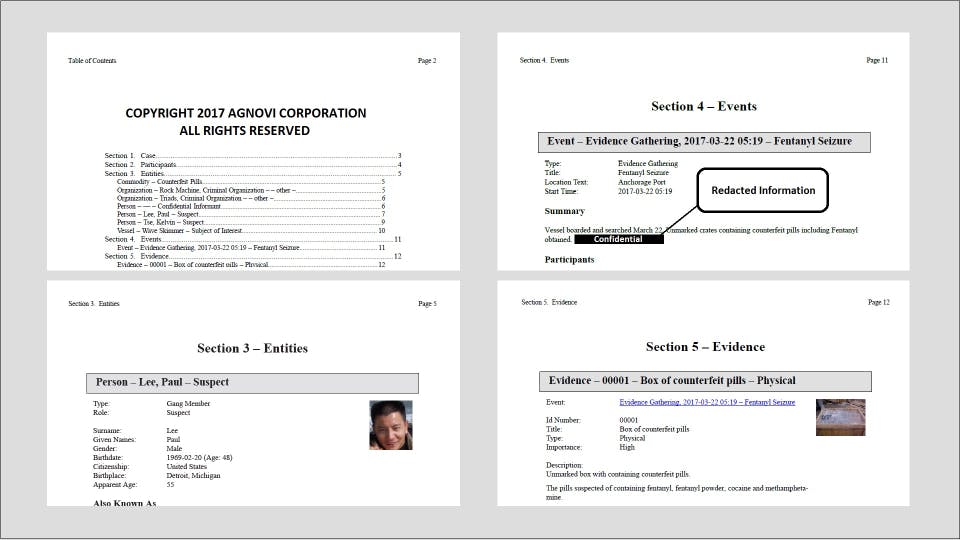The width and height of the screenshot is (960, 540).
Task: Open 'Section 5. Evidence' contents entry
Action: [253, 257]
